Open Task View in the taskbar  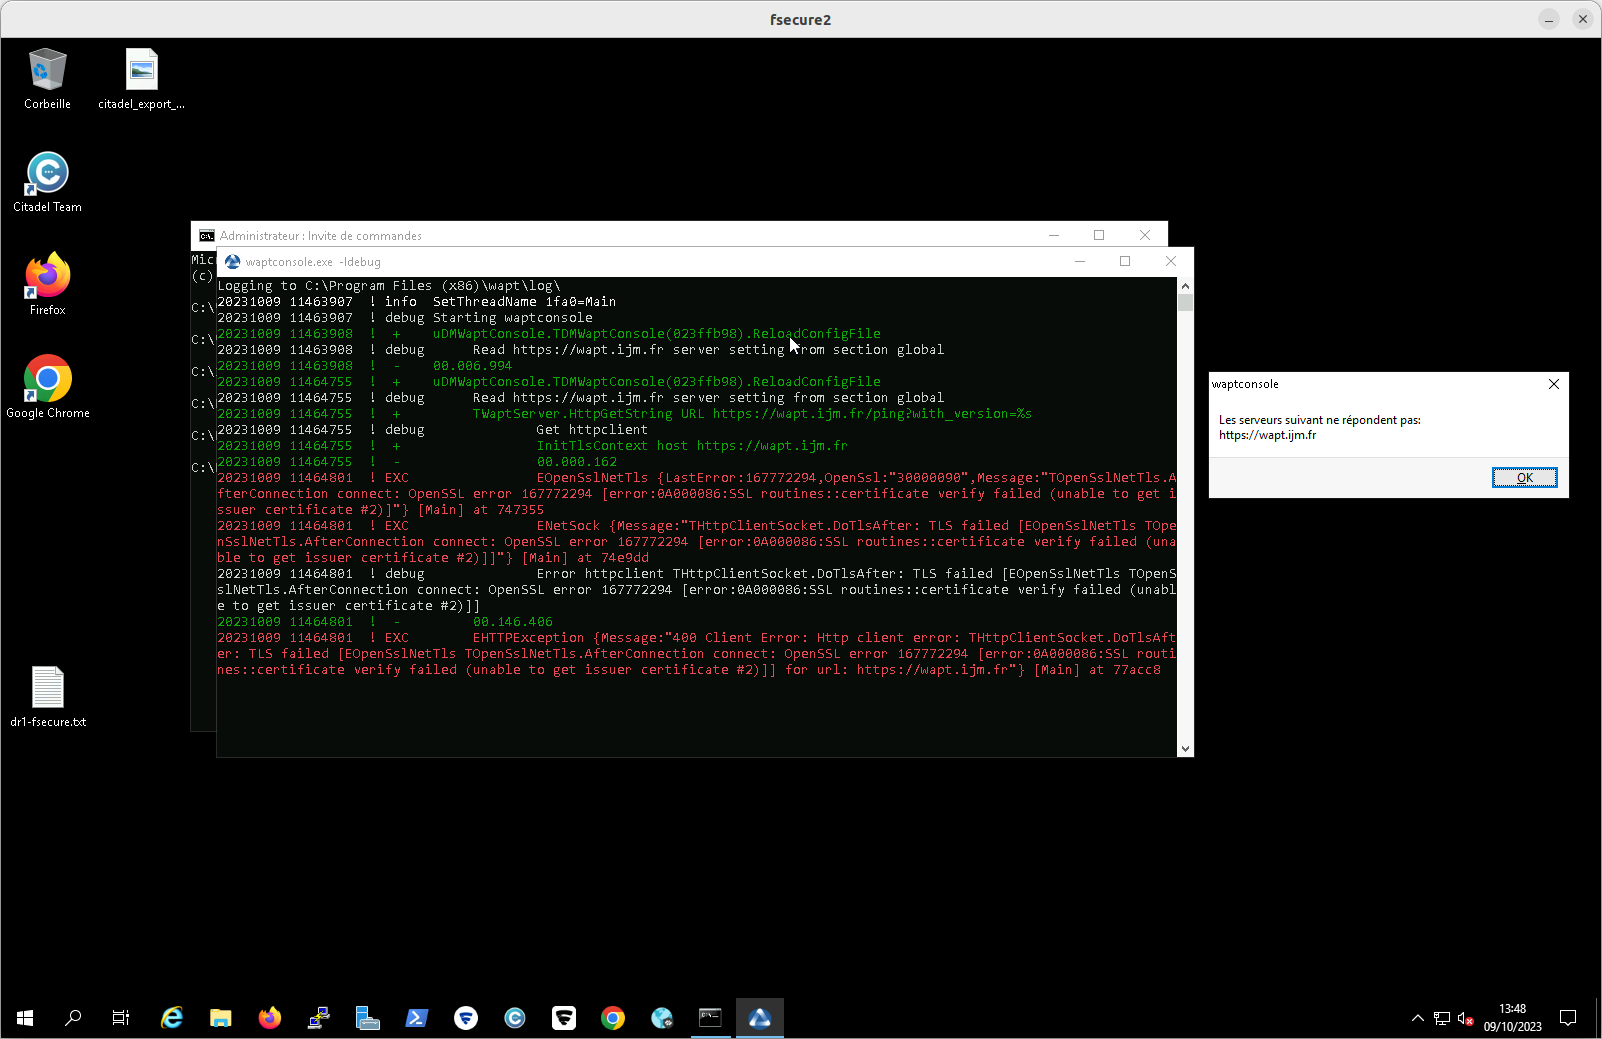click(121, 1018)
